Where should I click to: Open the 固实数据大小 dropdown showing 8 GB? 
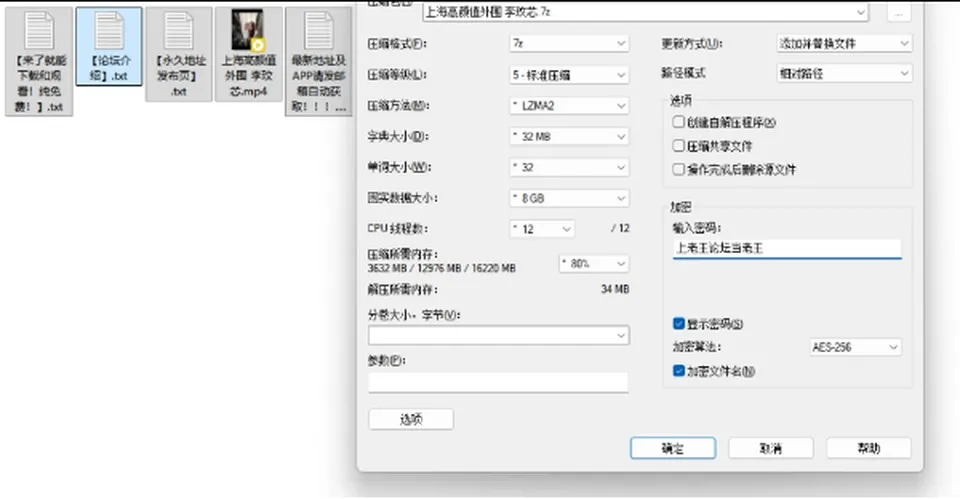569,198
